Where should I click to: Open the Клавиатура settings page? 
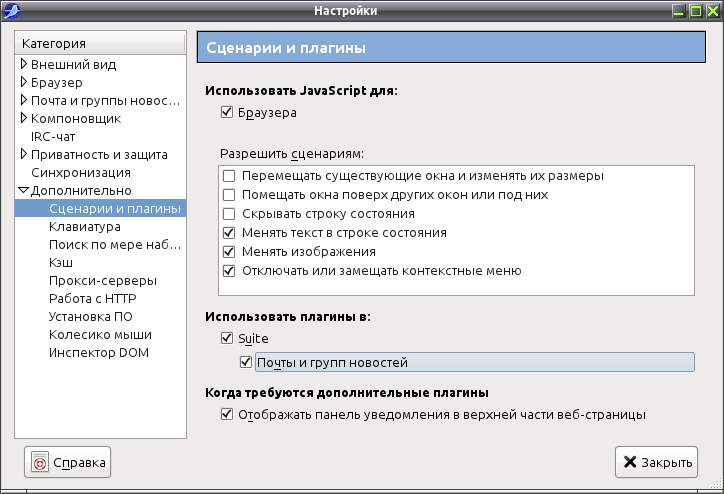click(84, 227)
